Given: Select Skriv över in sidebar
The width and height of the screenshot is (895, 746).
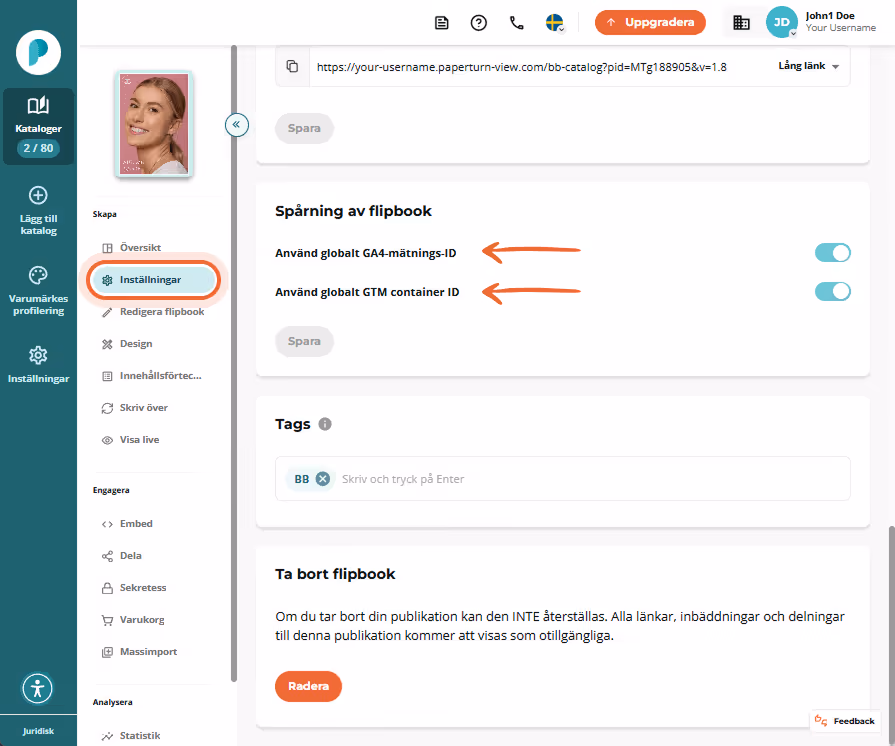Looking at the screenshot, I should (134, 408).
